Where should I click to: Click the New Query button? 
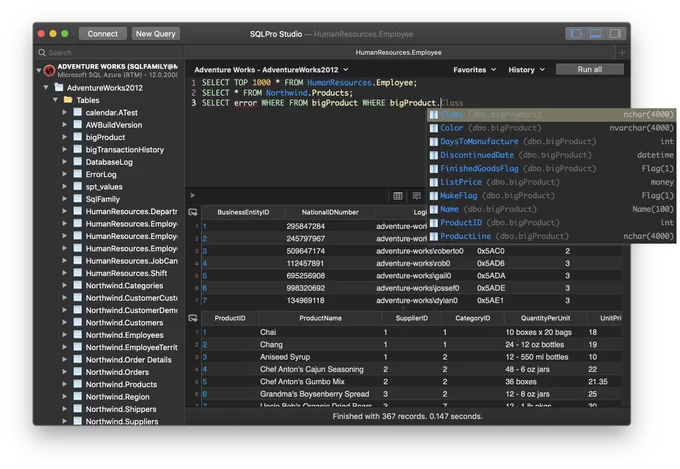click(156, 34)
